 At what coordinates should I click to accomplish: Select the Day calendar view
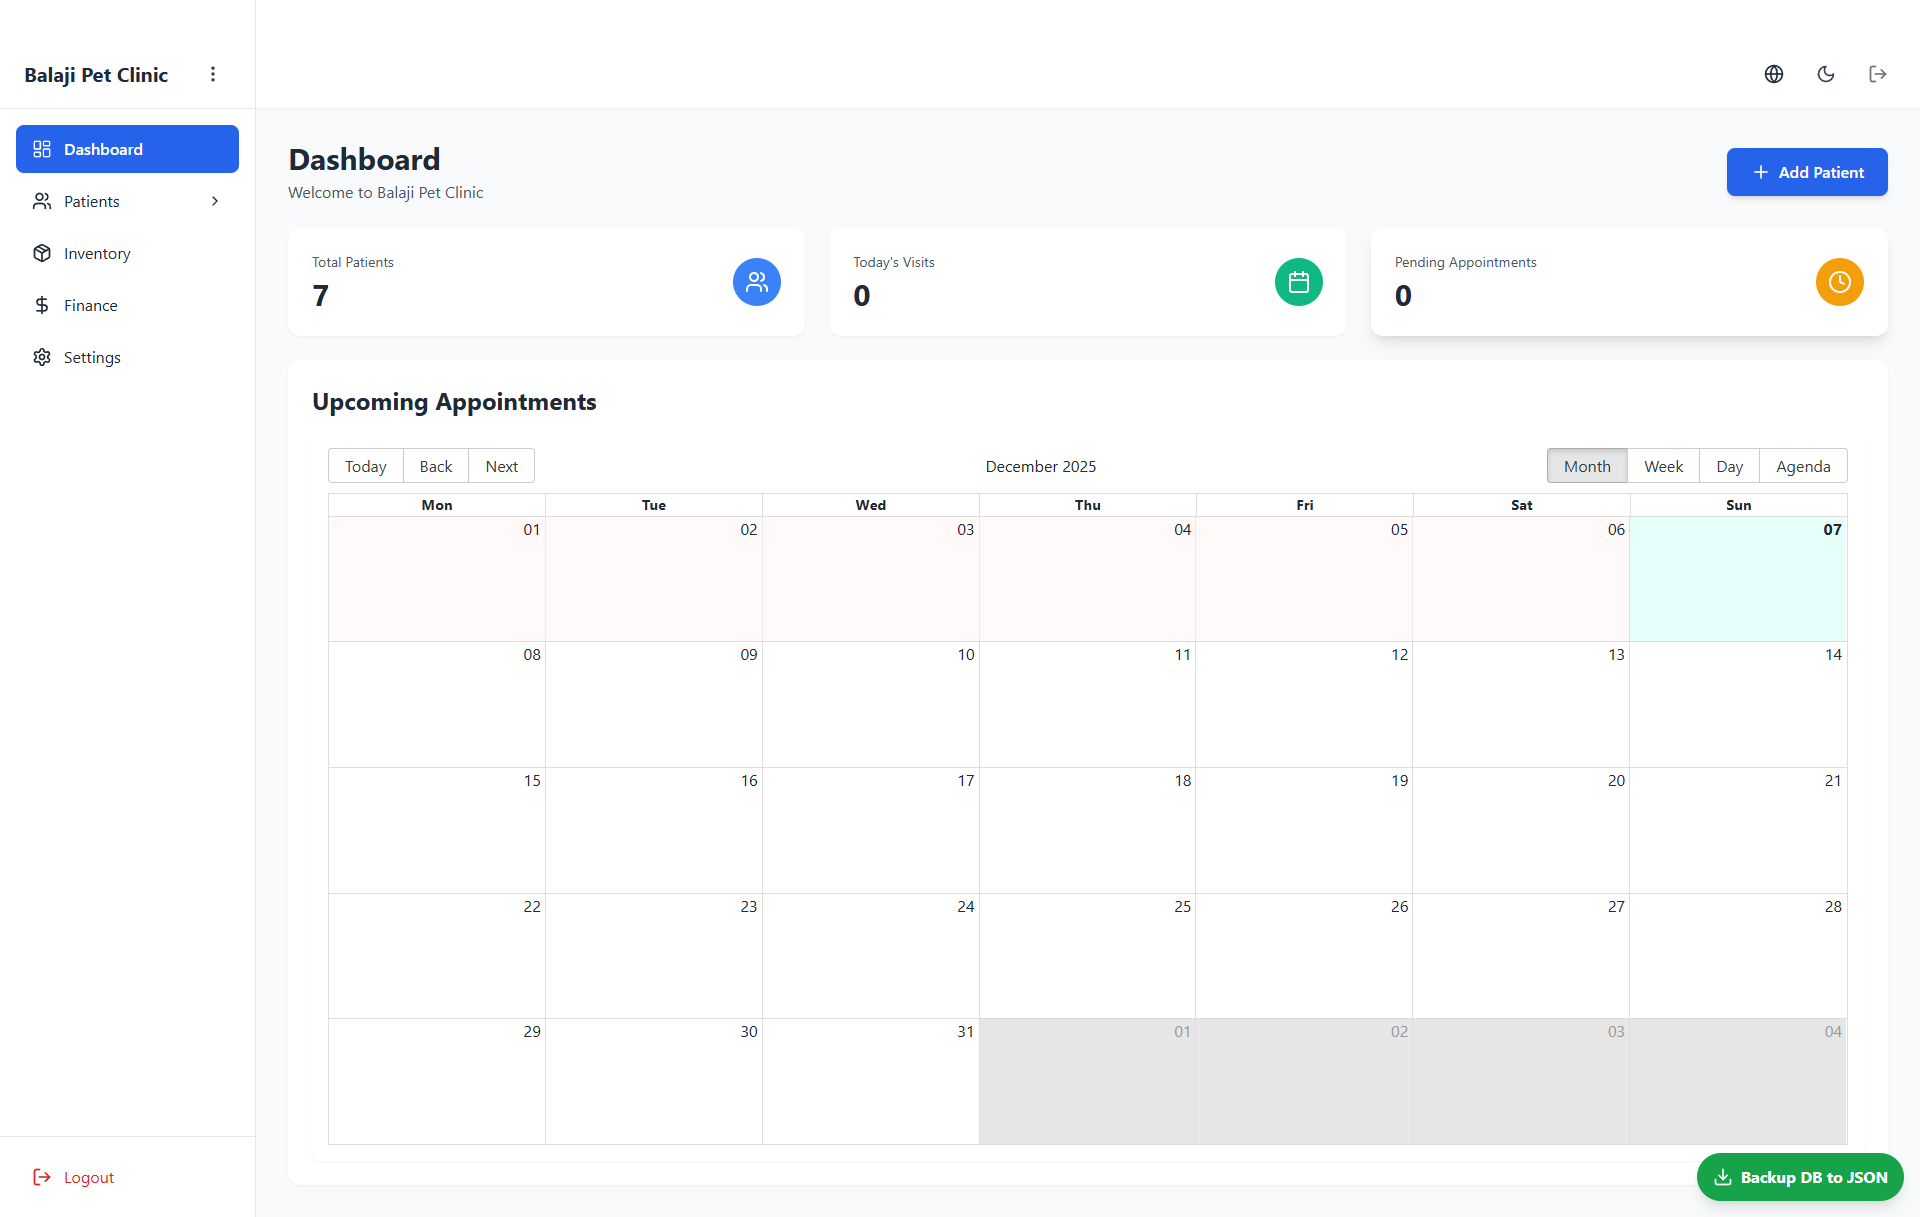pyautogui.click(x=1729, y=466)
